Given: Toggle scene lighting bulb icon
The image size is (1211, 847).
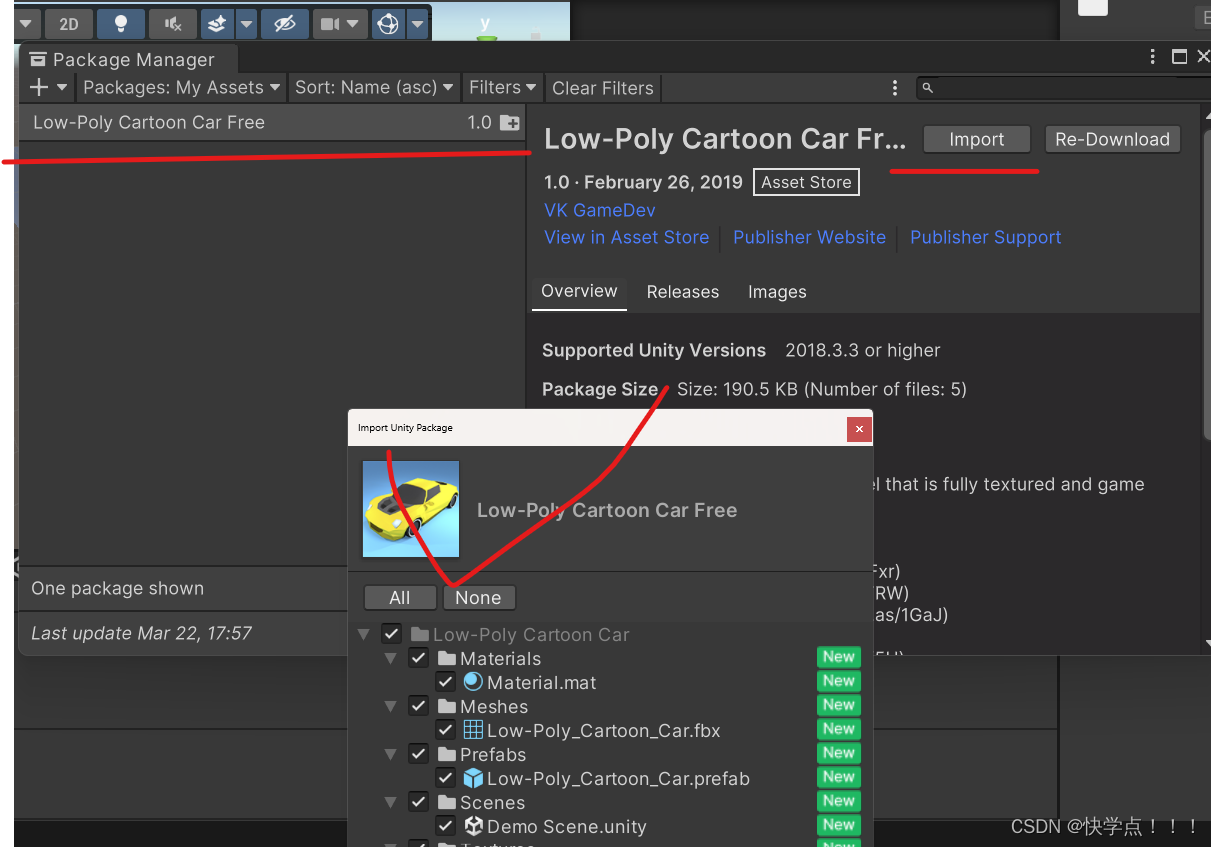Looking at the screenshot, I should pyautogui.click(x=121, y=24).
